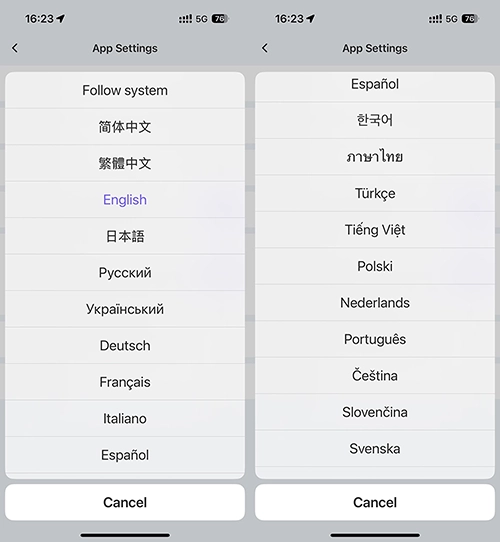The image size is (500, 542).
Task: Tap the 16:23 clock on left screen
Action: (x=39, y=19)
